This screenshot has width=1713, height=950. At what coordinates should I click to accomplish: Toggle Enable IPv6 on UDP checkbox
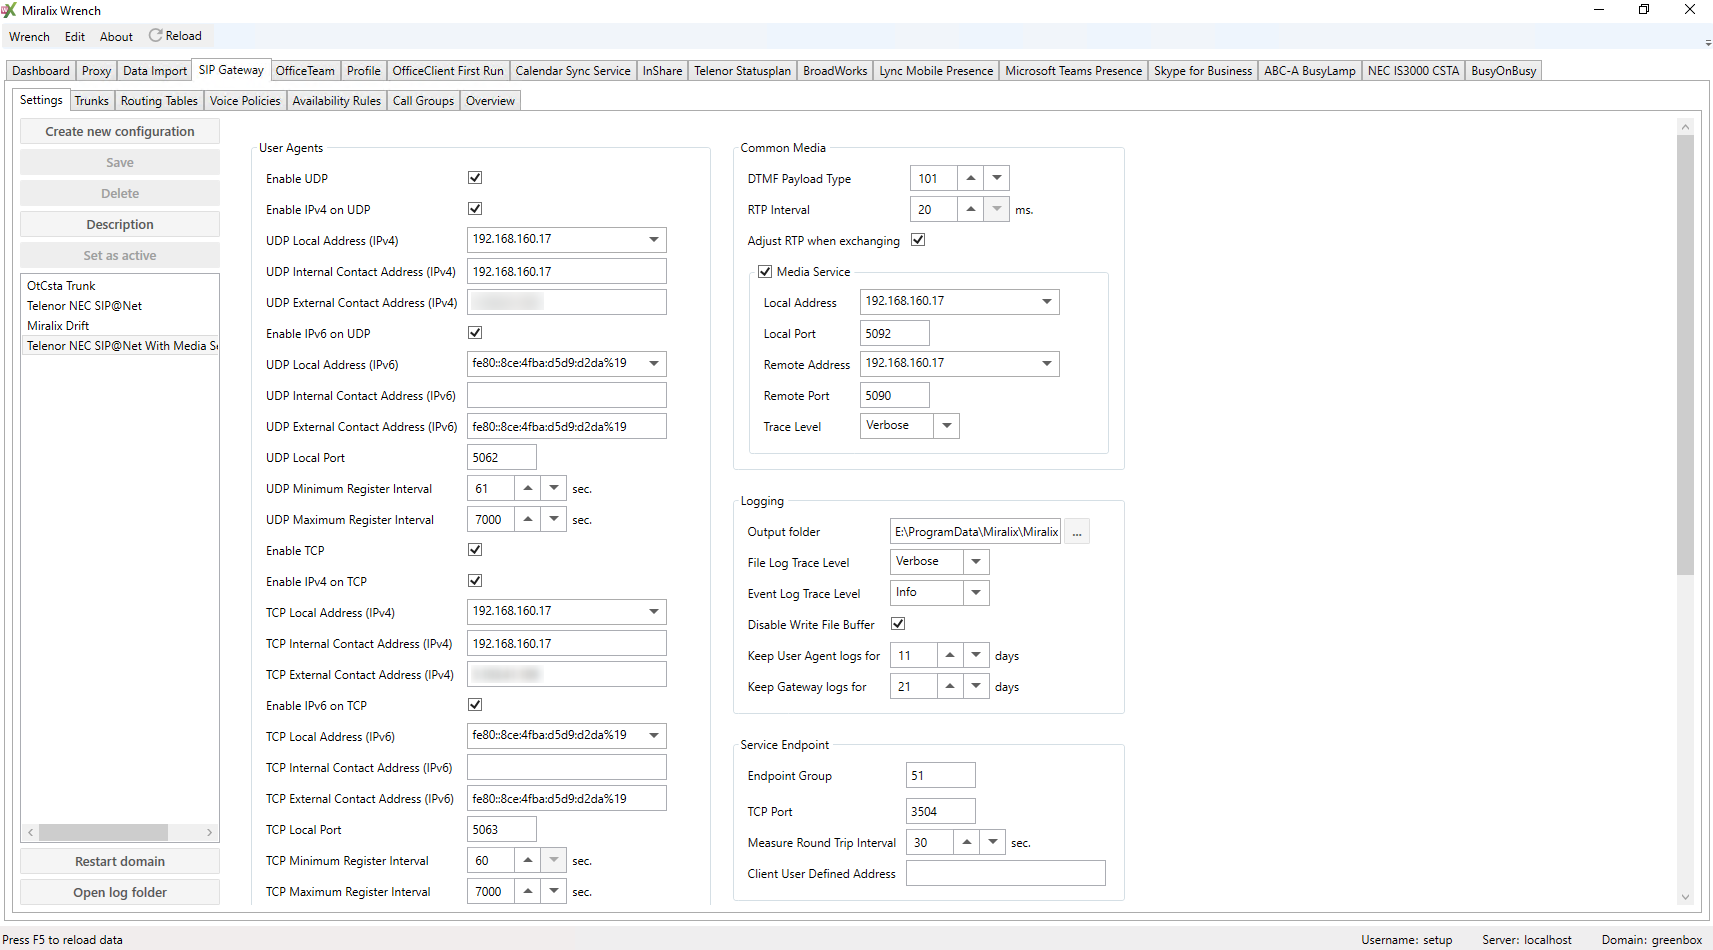475,333
